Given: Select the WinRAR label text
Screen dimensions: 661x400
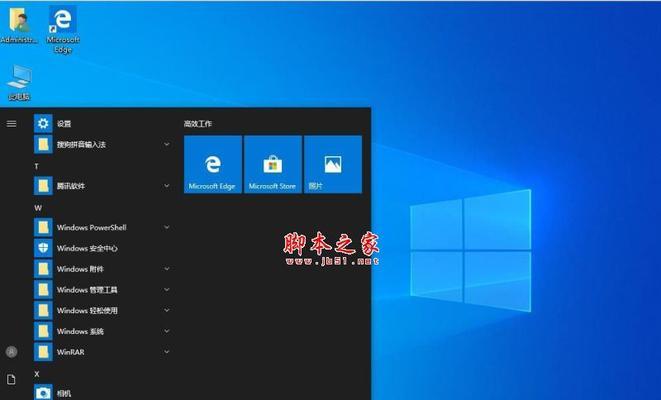Looking at the screenshot, I should pyautogui.click(x=70, y=352).
